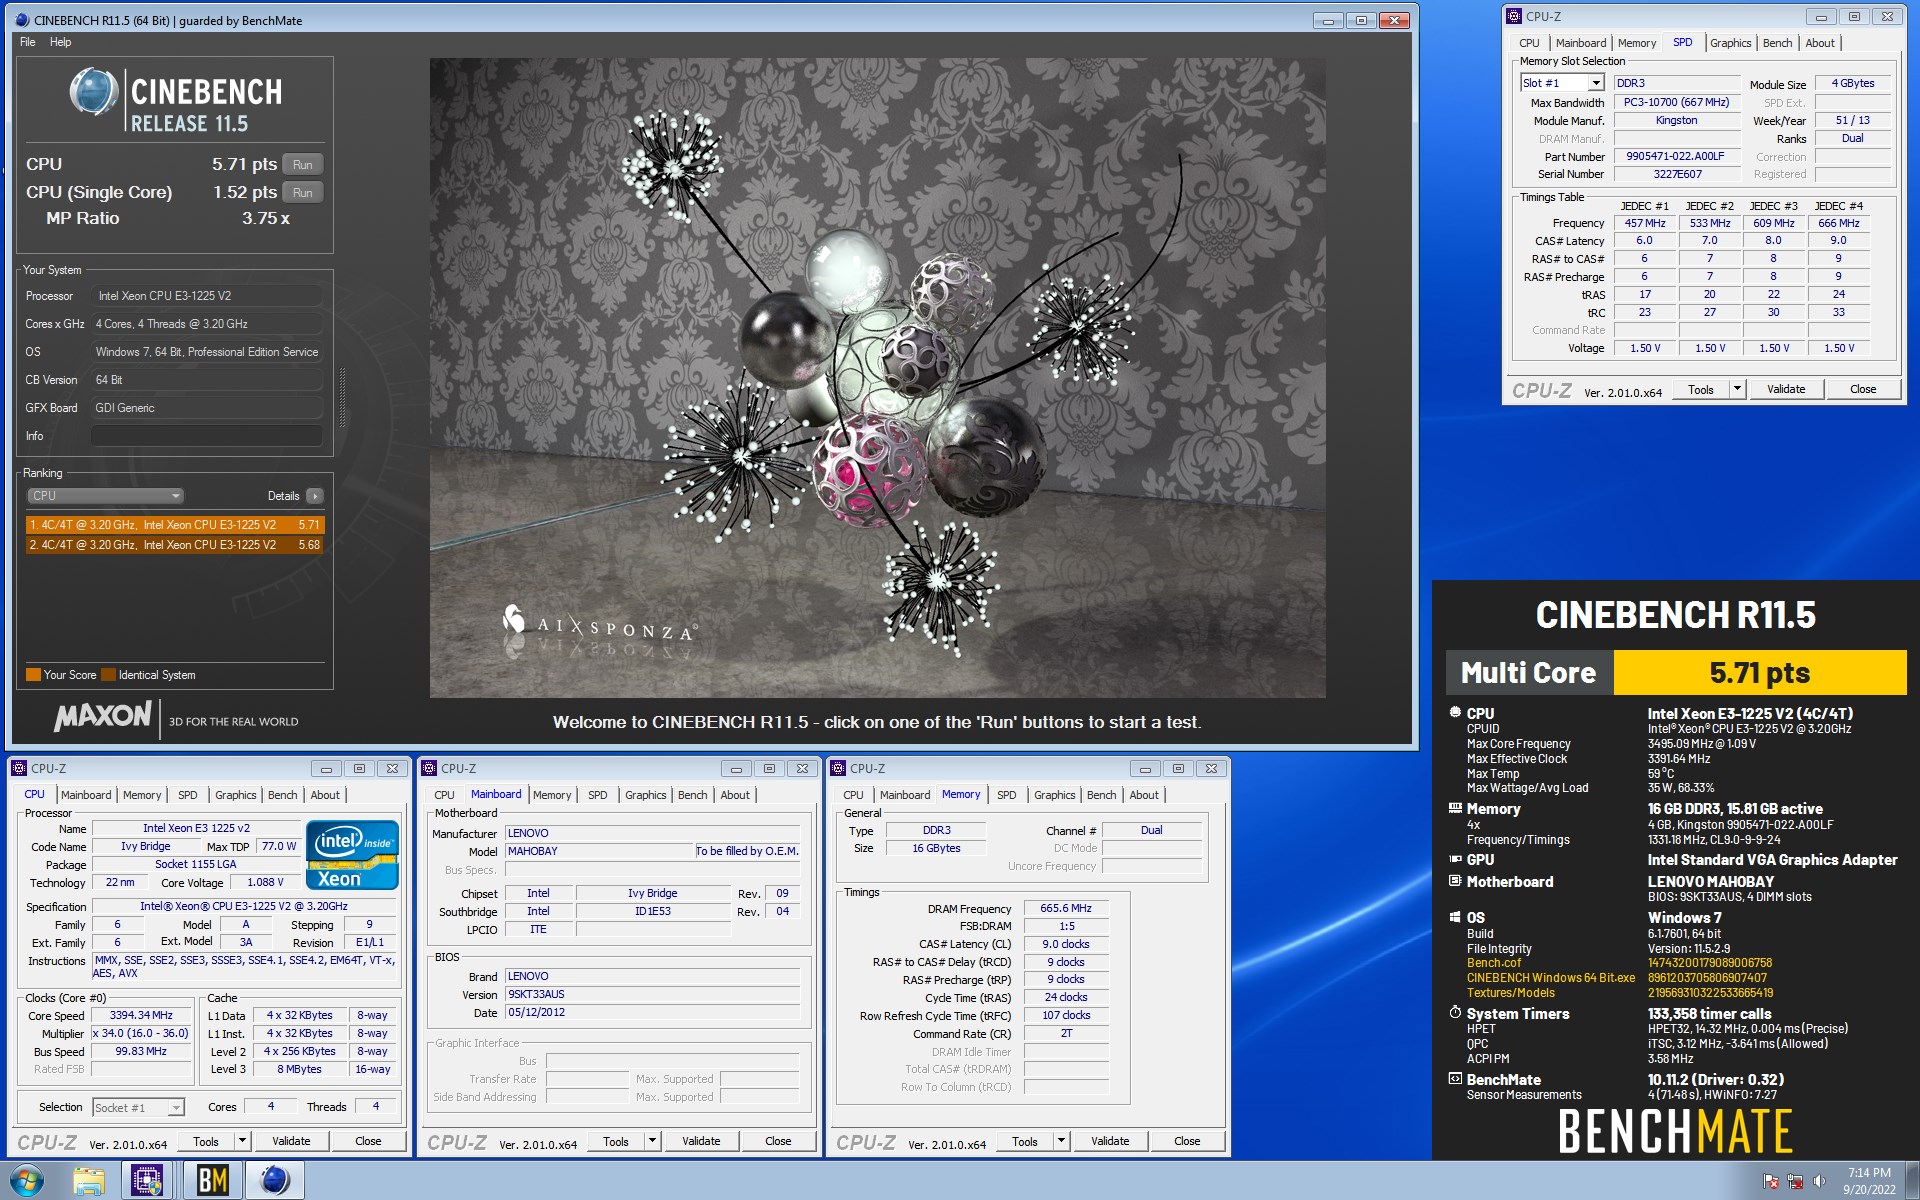Select the ranking entry scoring 5.68

point(175,545)
